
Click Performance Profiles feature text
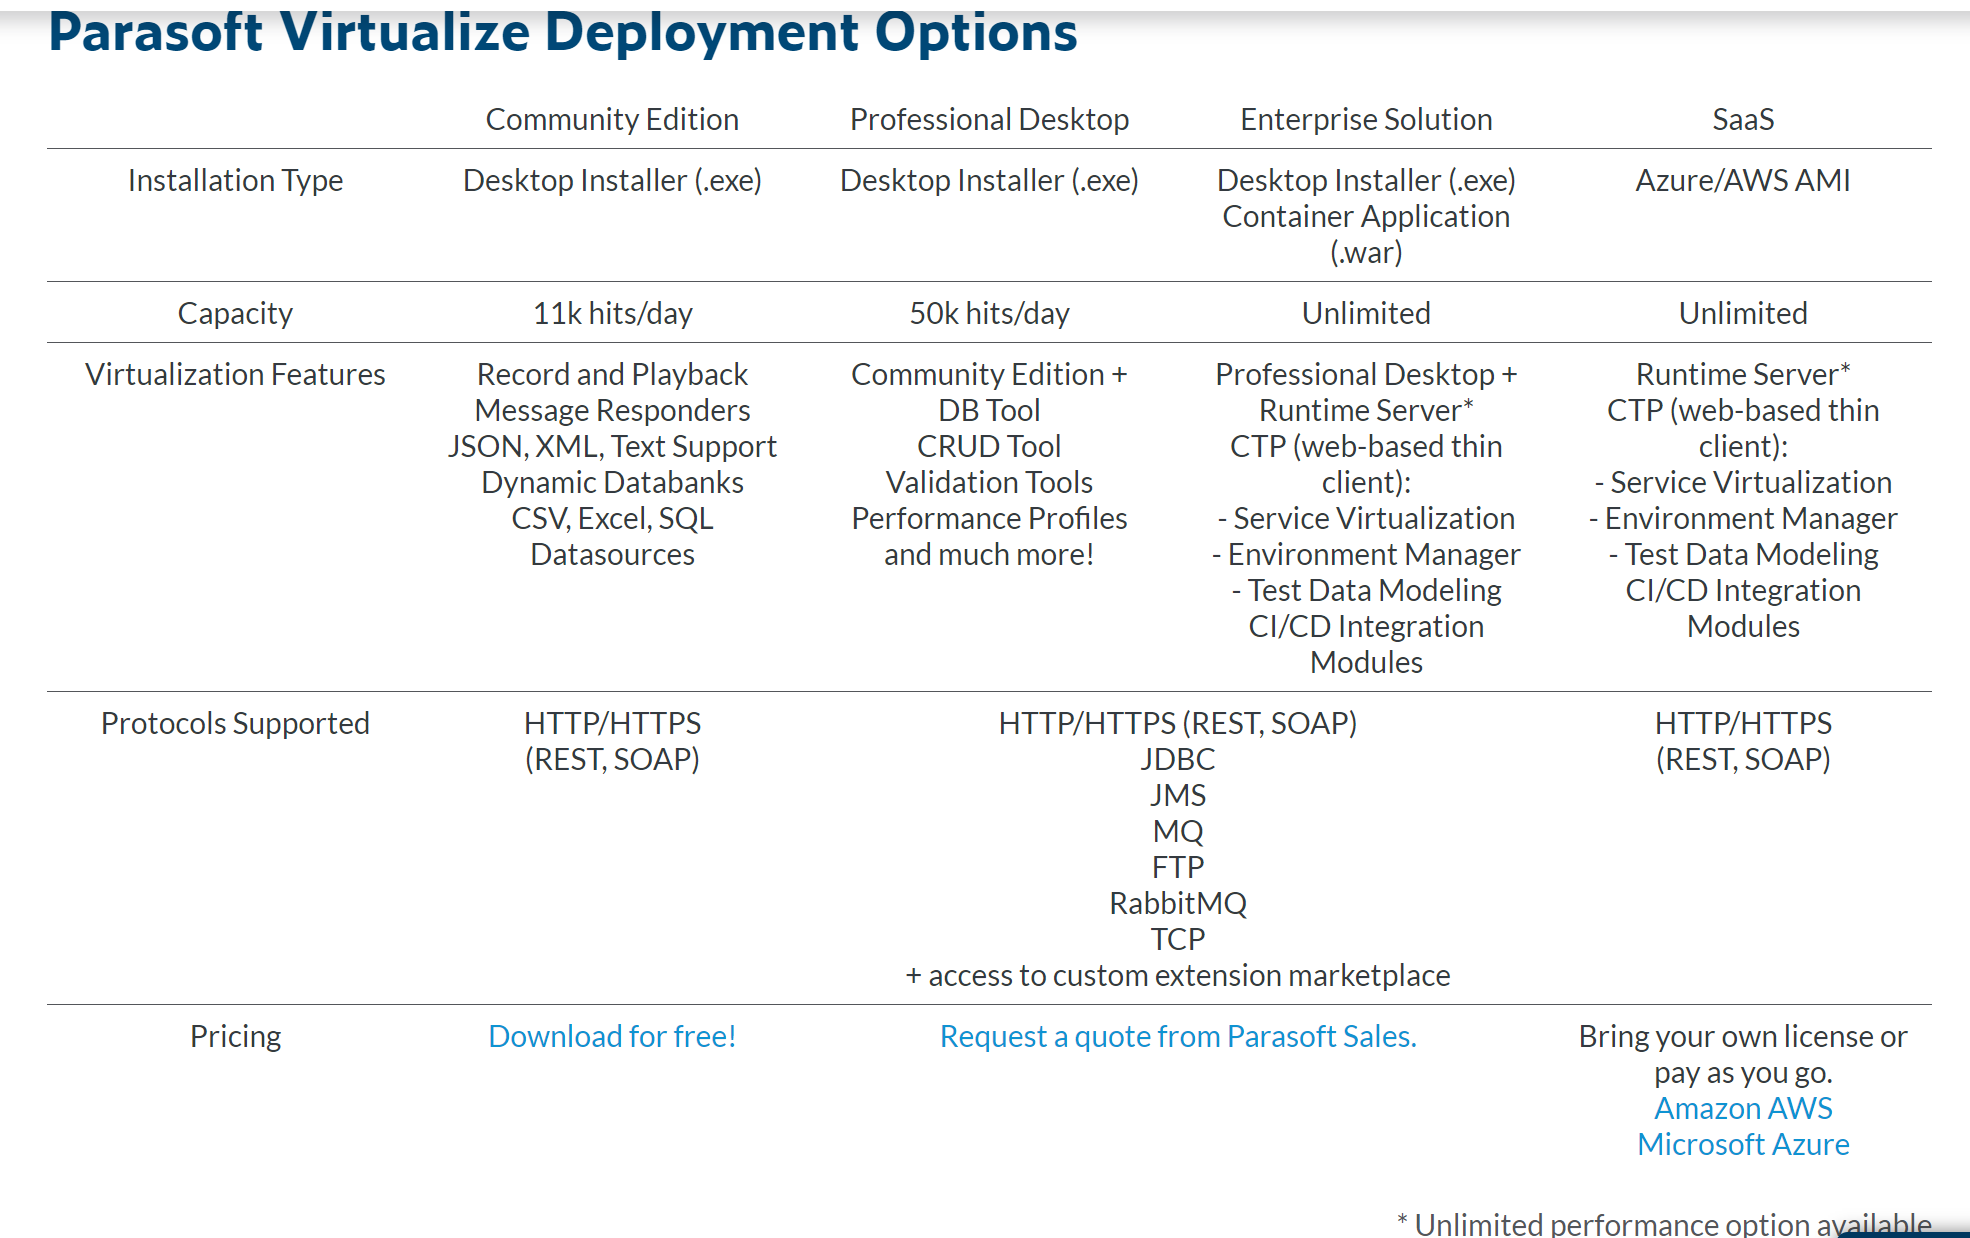[989, 518]
